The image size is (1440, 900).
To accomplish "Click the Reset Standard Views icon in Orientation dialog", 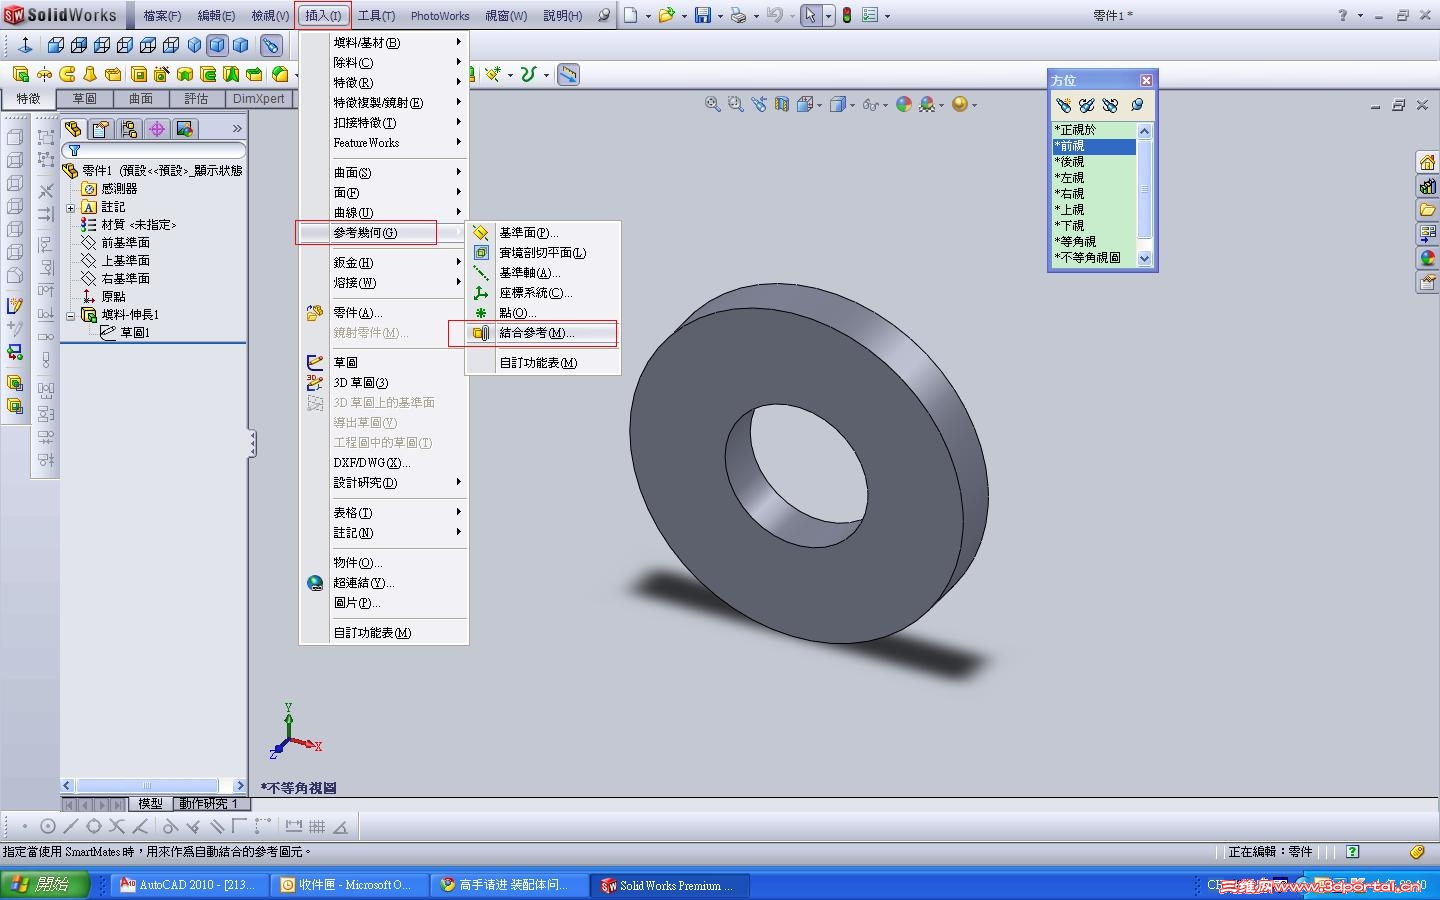I will click(x=1111, y=105).
